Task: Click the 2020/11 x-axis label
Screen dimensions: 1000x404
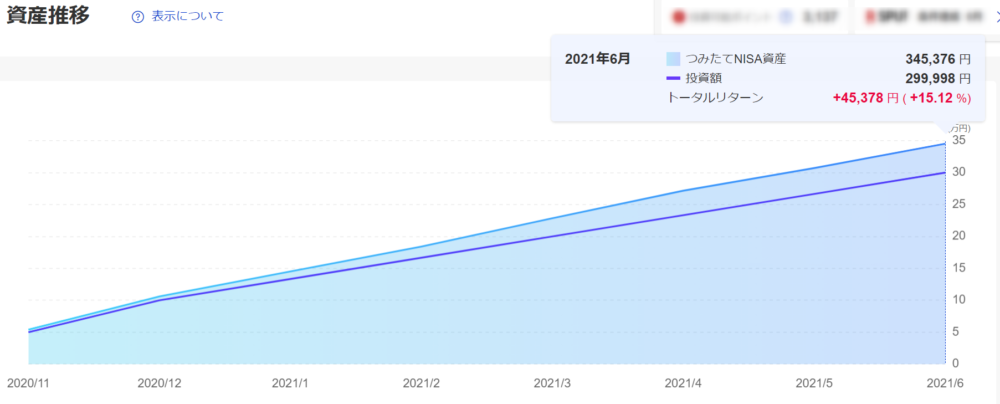Action: click(x=29, y=383)
